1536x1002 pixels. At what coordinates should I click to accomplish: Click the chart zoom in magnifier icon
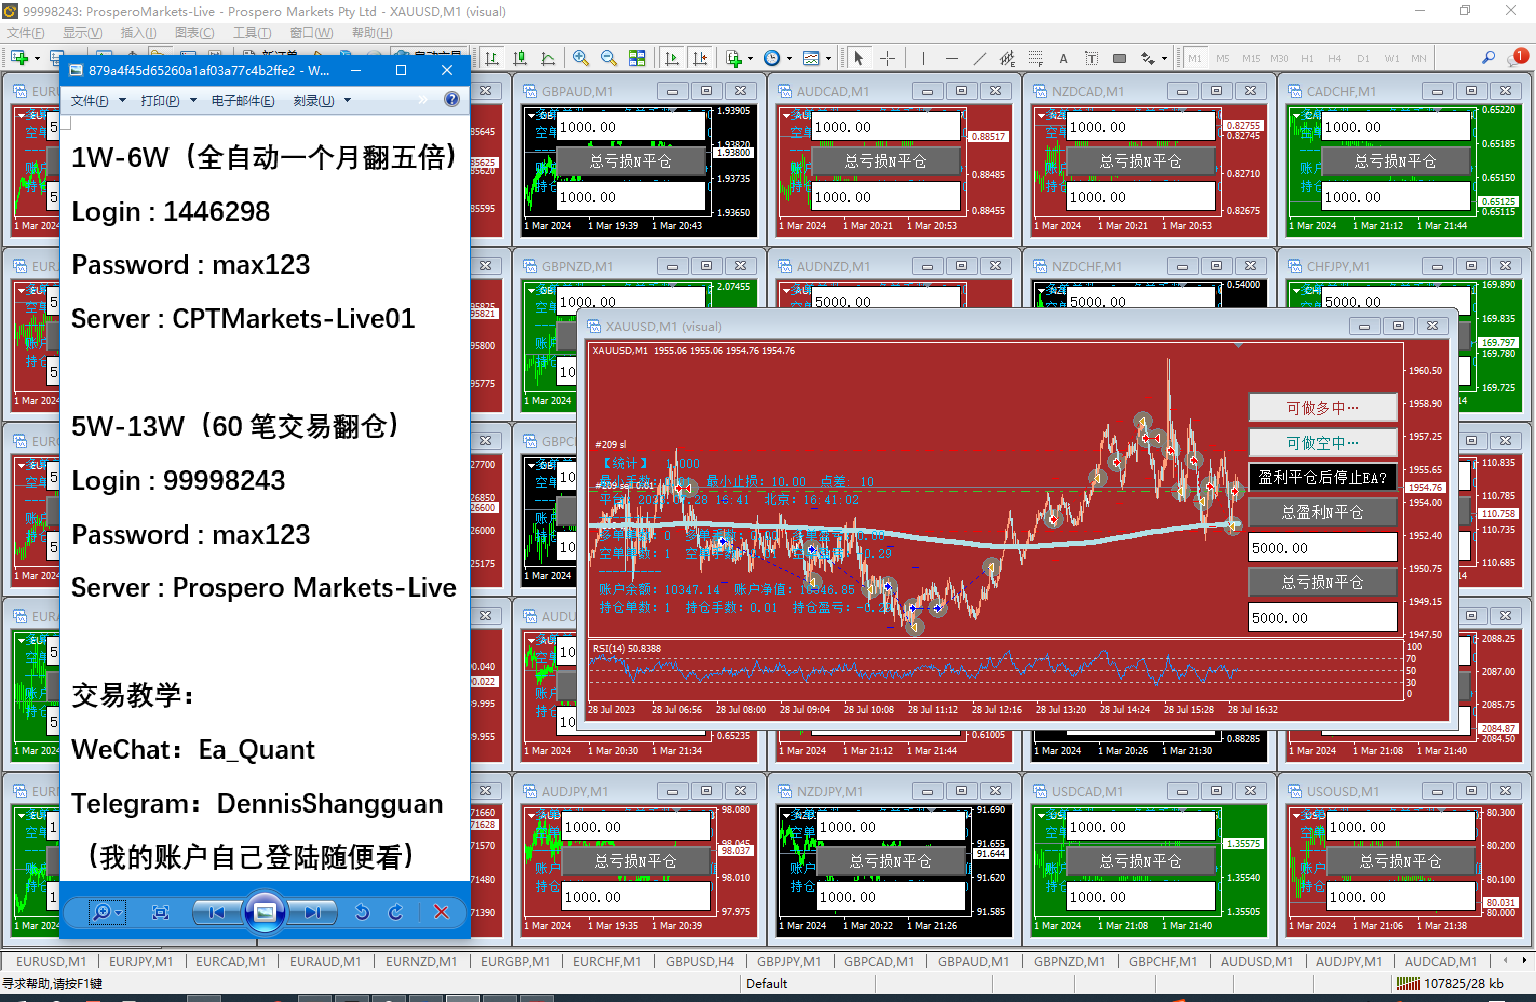[581, 58]
